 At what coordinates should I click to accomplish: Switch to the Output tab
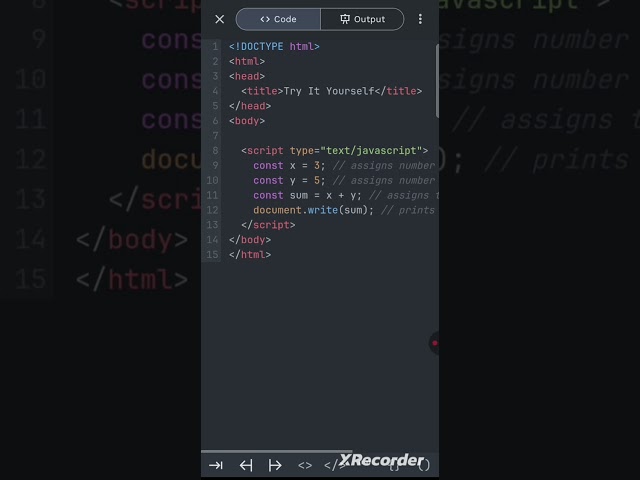(x=362, y=19)
